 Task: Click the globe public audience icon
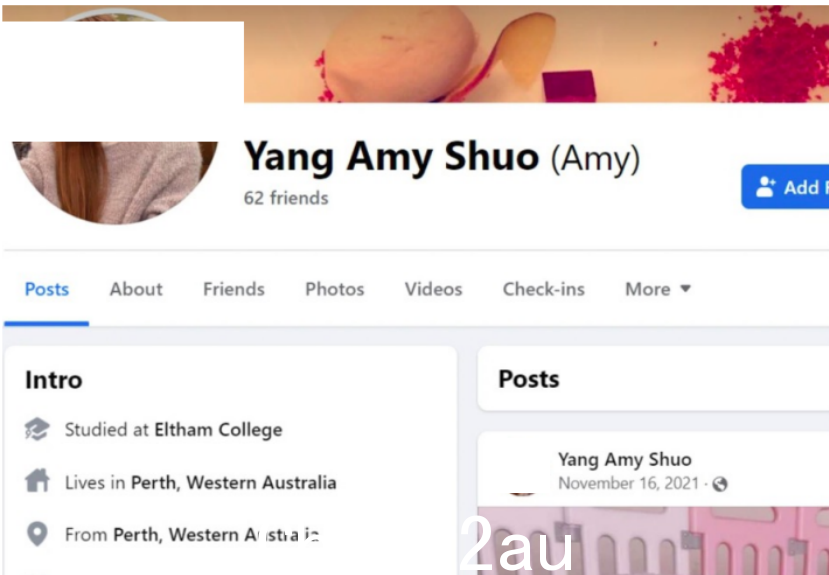point(720,484)
